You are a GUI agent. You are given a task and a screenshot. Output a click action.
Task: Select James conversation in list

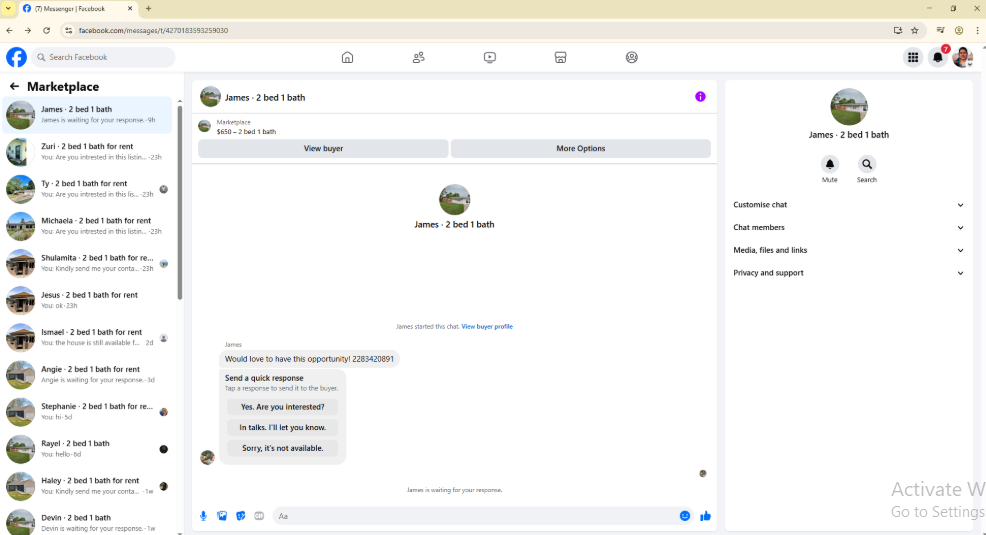(87, 114)
